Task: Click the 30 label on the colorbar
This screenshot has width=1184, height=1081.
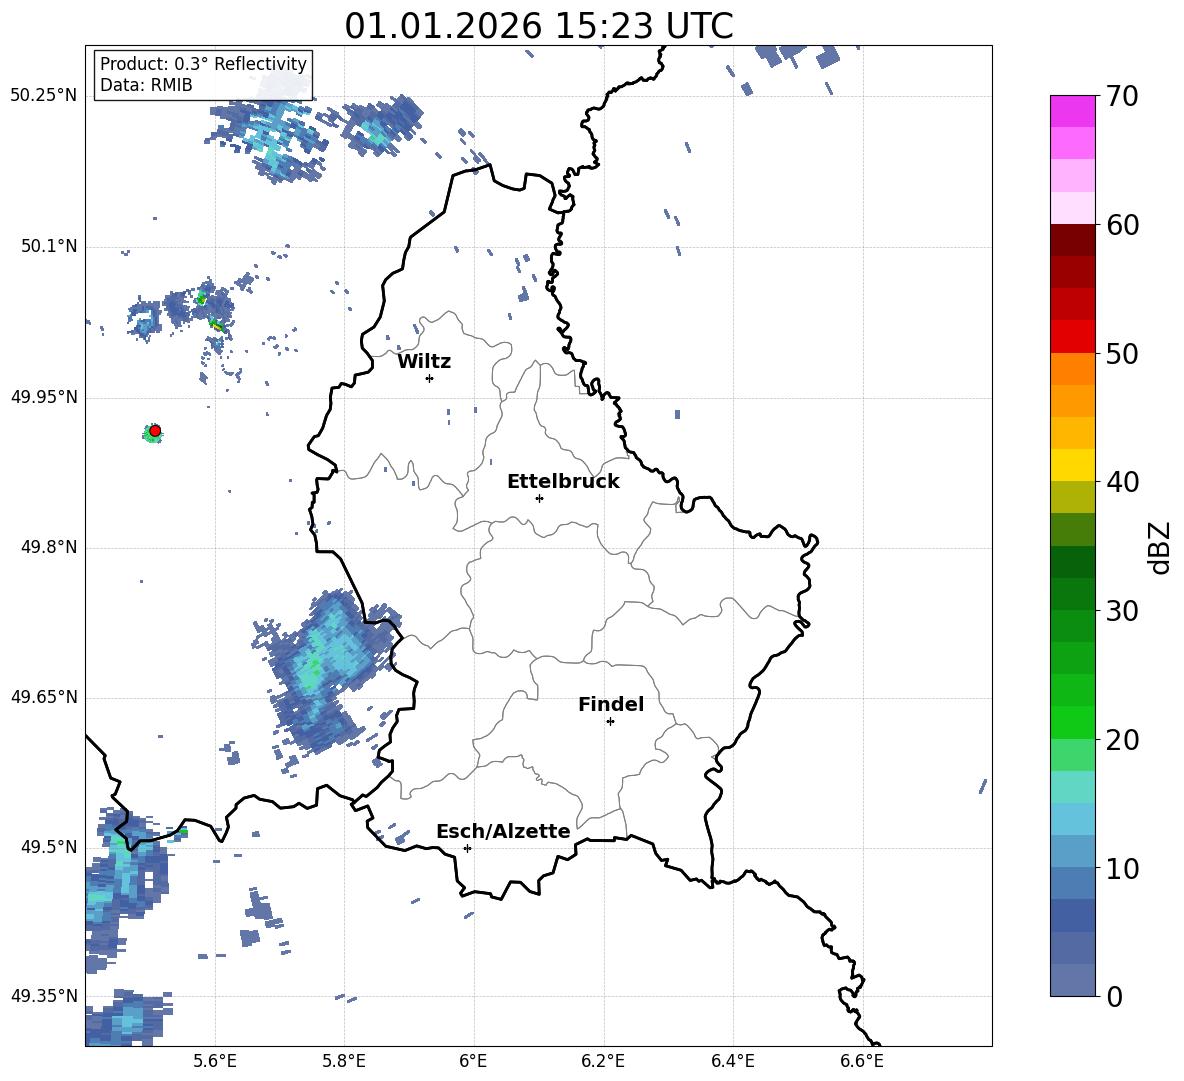Action: 1122,611
